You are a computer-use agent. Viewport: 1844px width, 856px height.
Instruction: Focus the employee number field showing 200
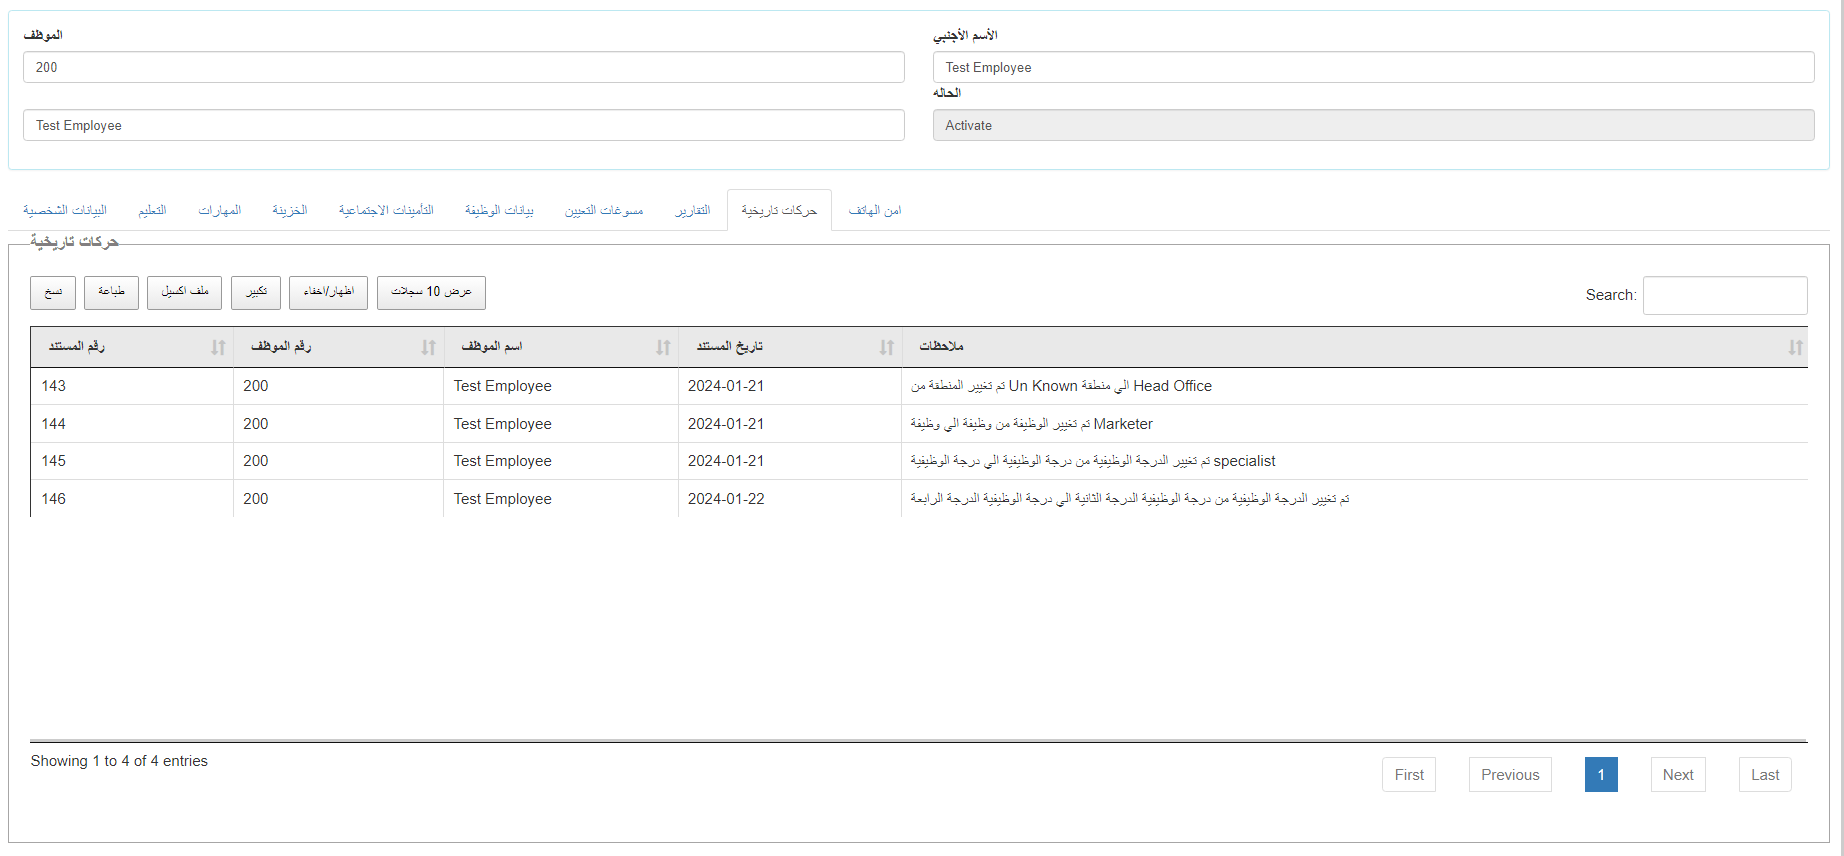[x=463, y=67]
